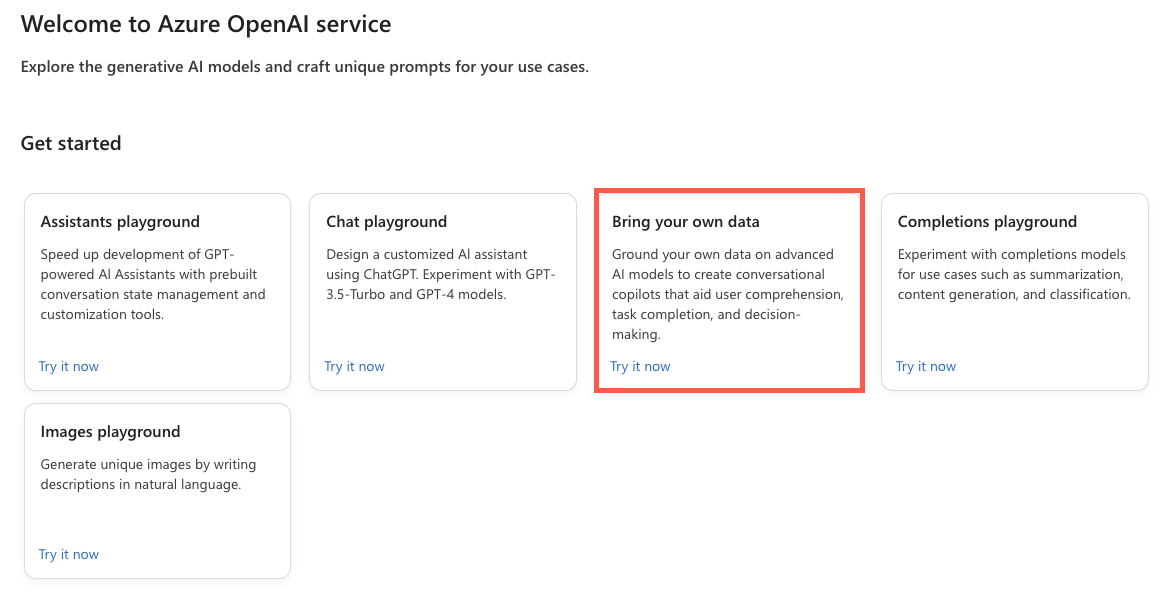Open Try it now under Assistants playground
Image resolution: width=1164 pixels, height=595 pixels.
coord(69,366)
